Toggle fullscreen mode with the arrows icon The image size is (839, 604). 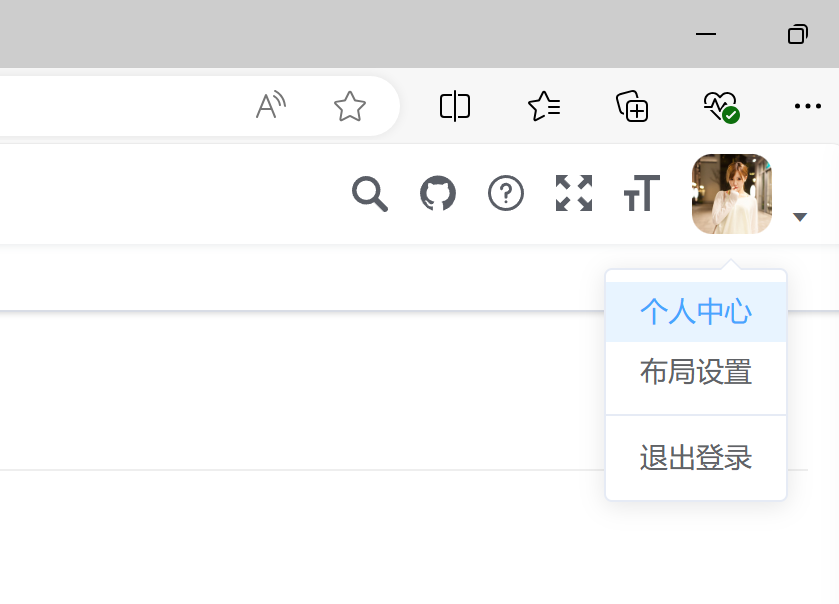pos(574,193)
